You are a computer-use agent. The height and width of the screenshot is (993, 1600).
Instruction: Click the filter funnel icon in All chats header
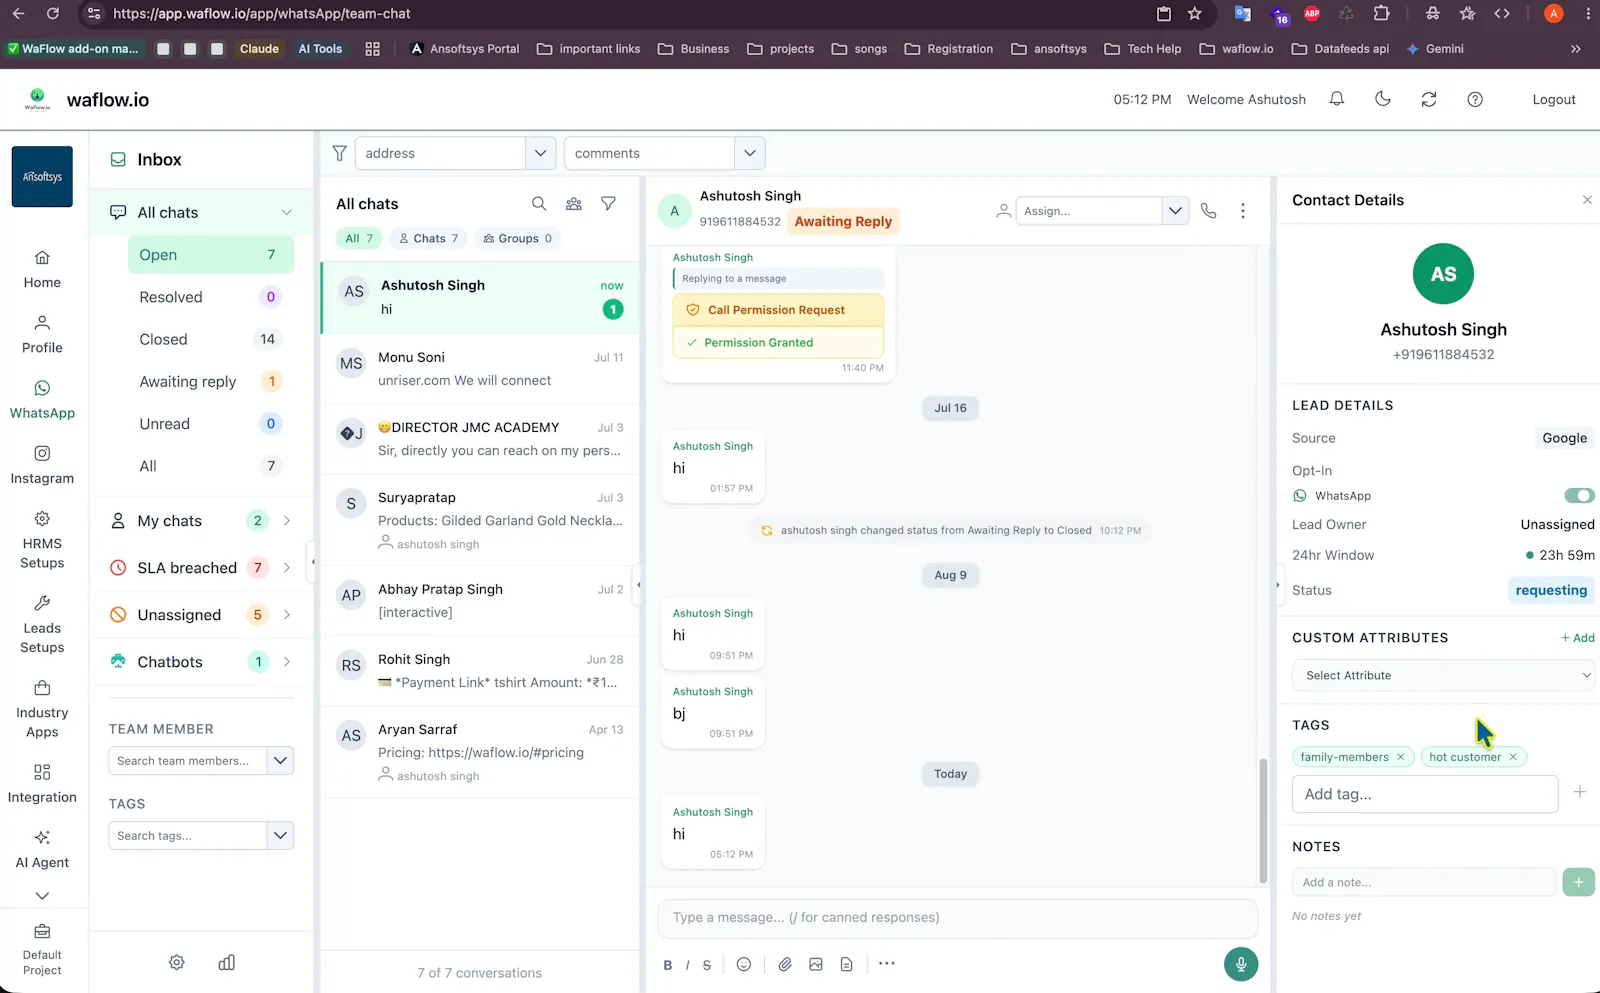point(608,204)
